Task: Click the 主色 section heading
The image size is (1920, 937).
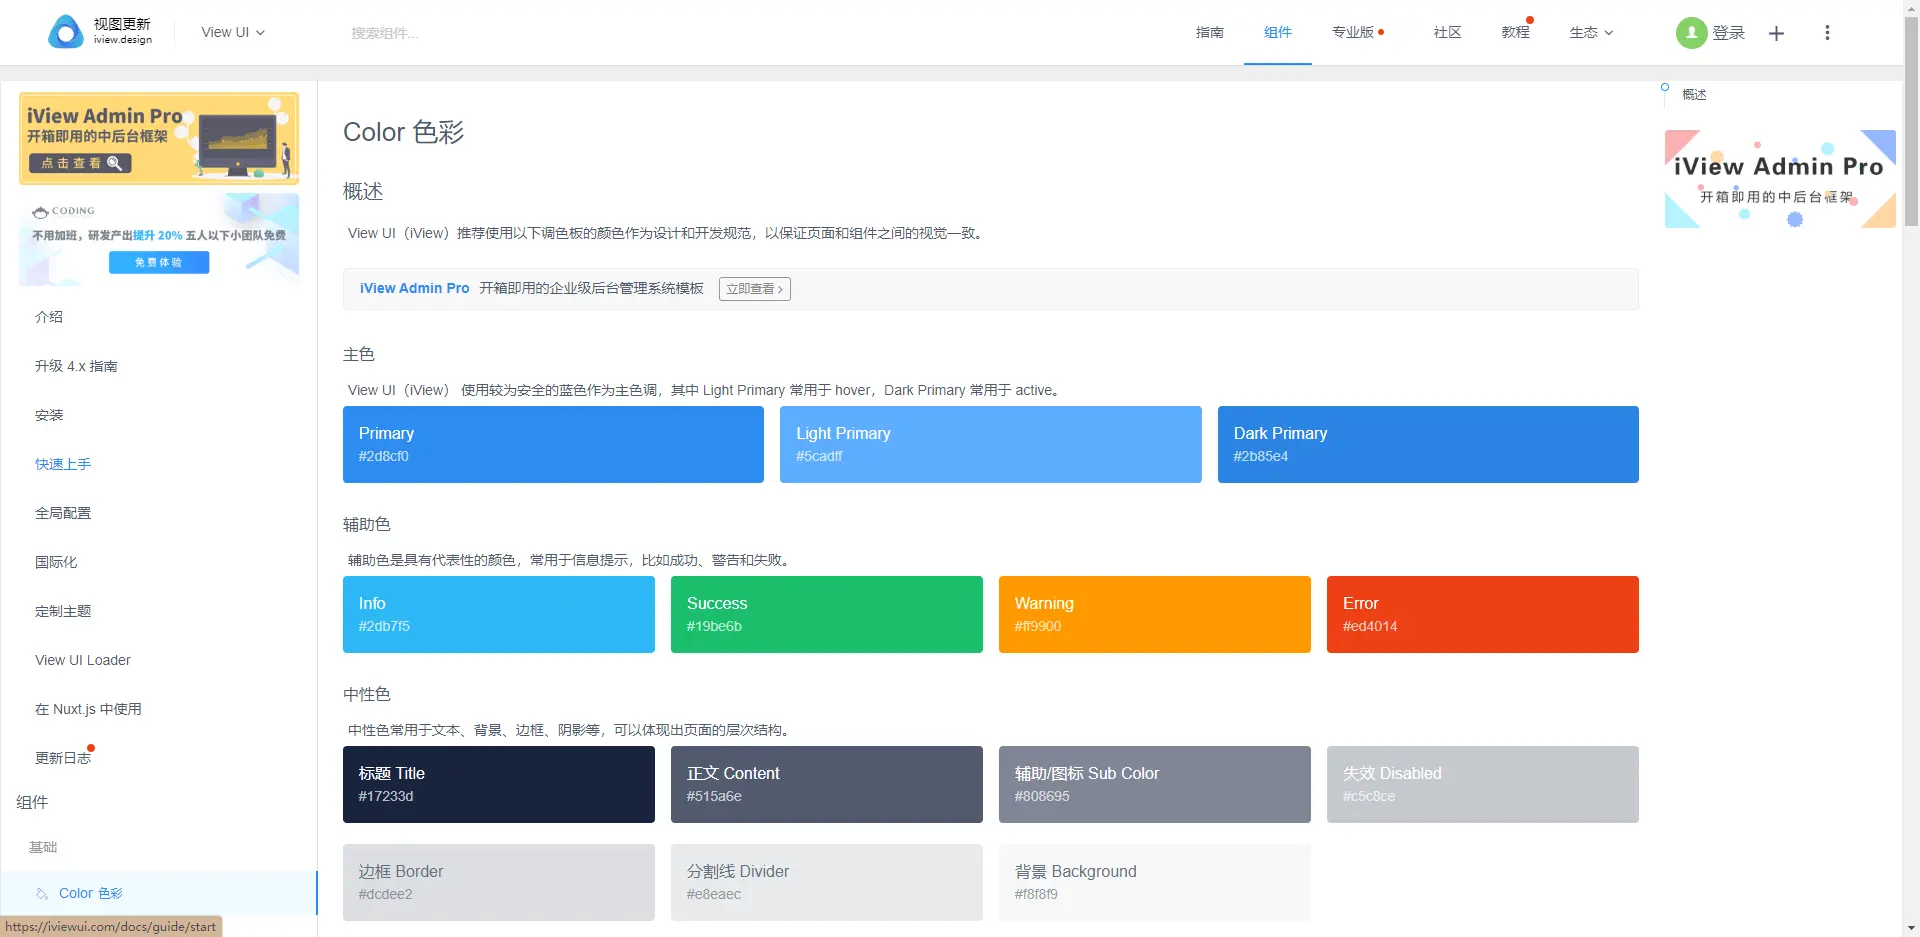Action: pos(359,354)
